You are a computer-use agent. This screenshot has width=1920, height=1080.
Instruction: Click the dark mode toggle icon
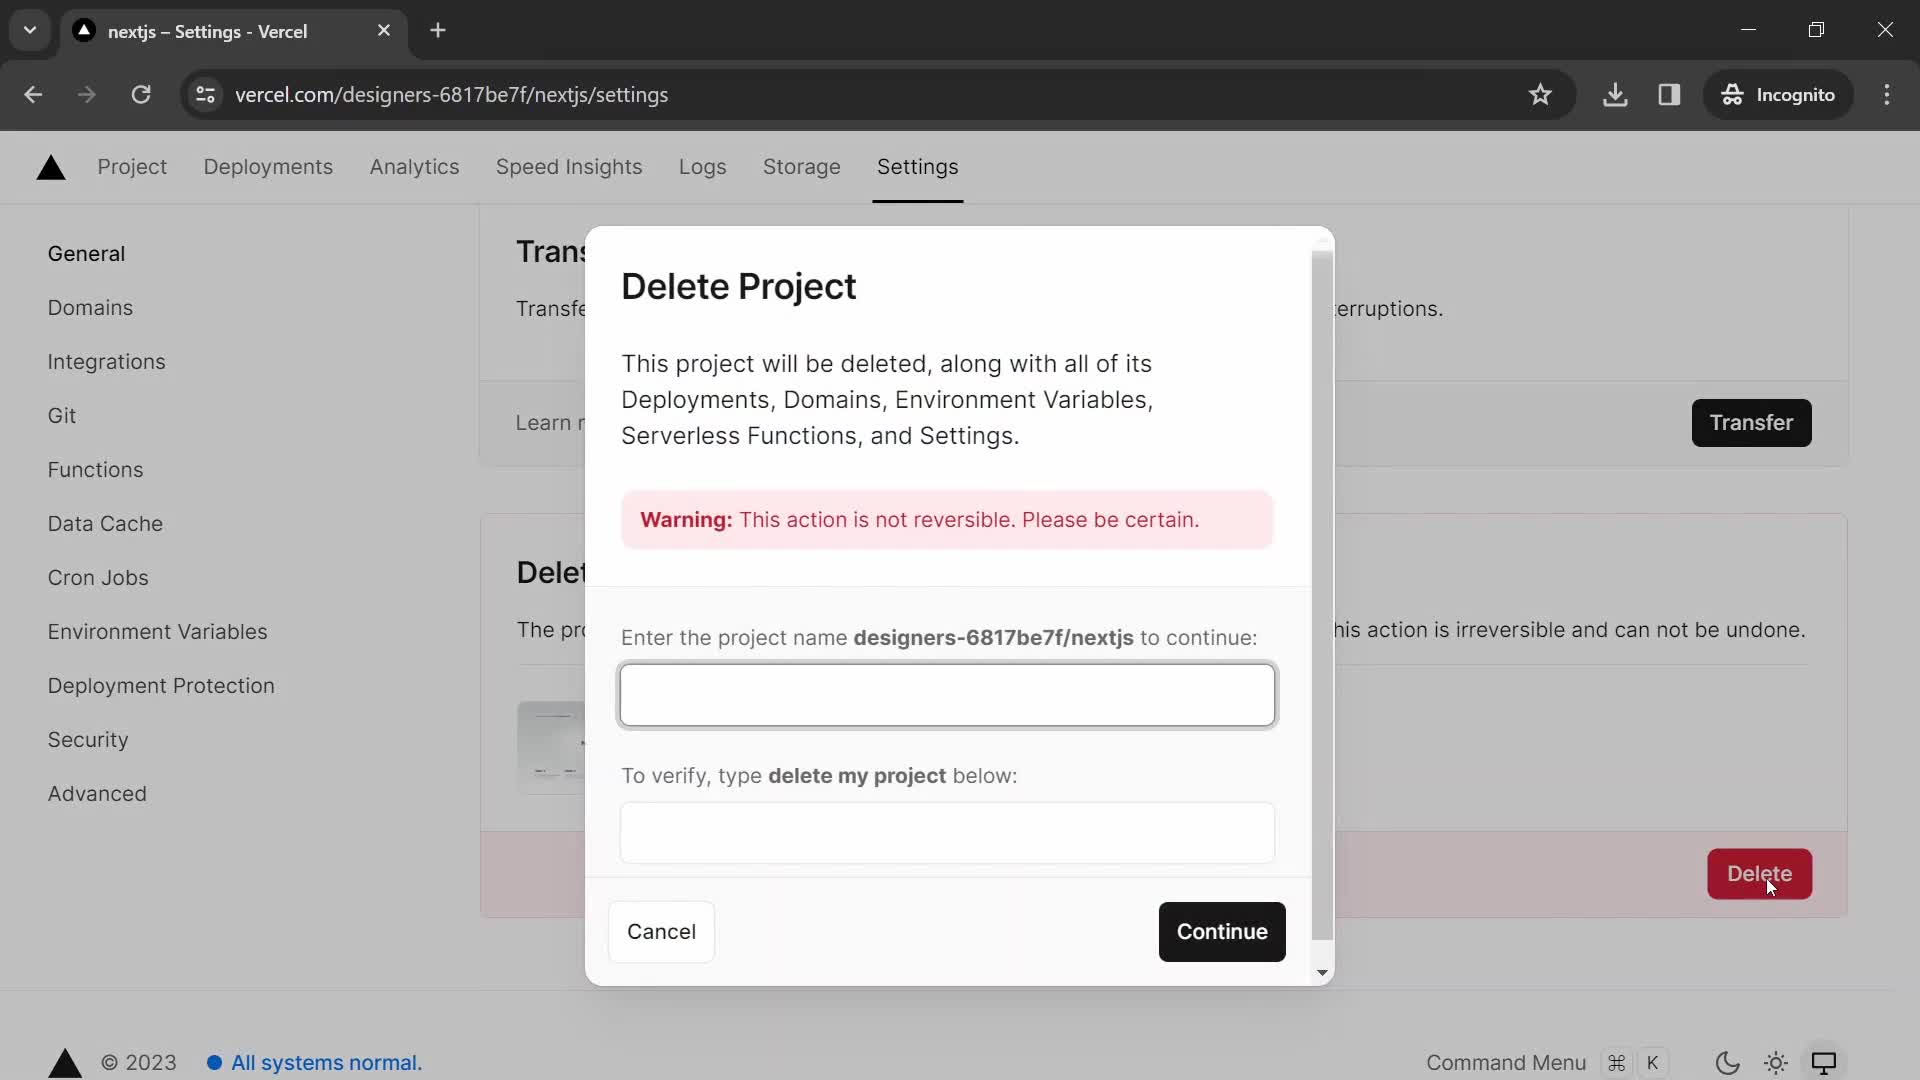[x=1727, y=1062]
